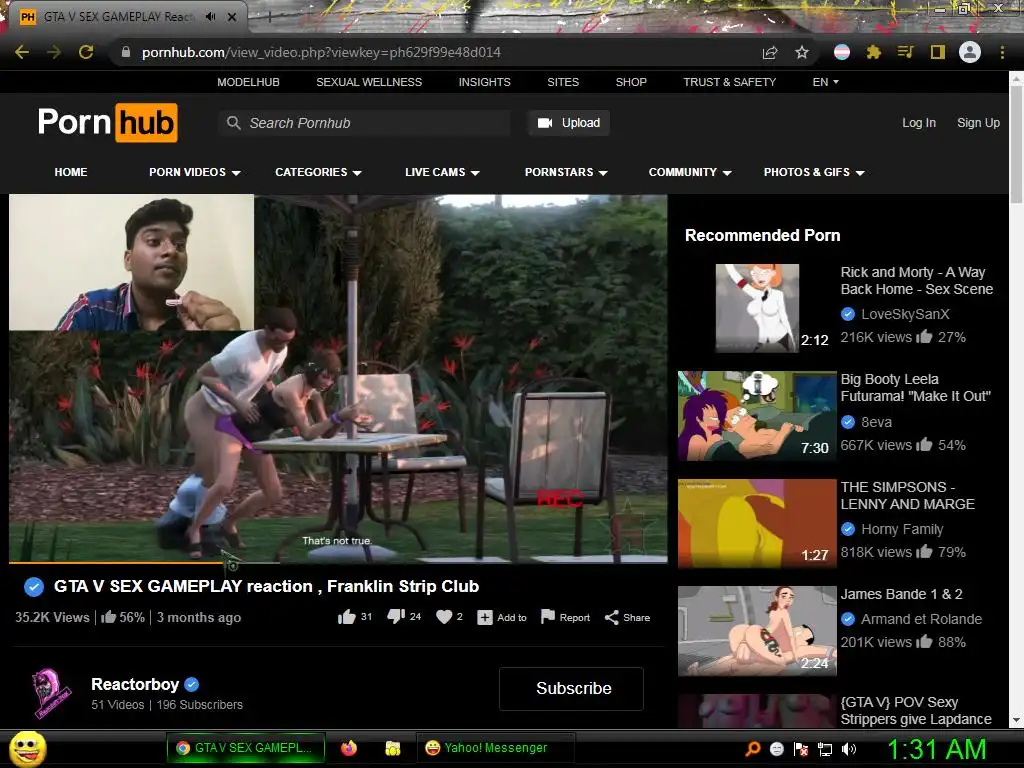1024x768 pixels.
Task: Open the TRUST & SAFETY link
Action: (729, 82)
